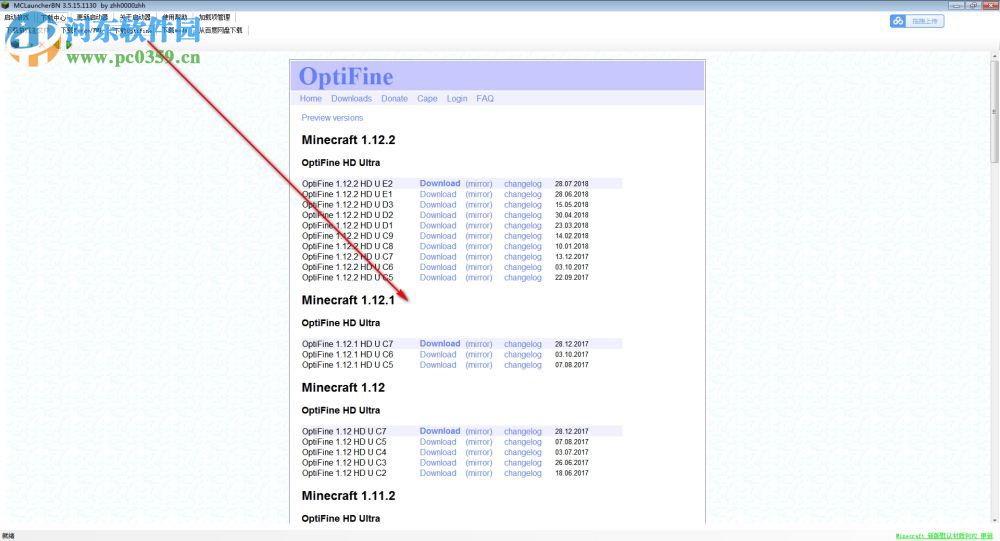
Task: Download OptiFine 1.12 HD U C5
Action: pos(438,441)
